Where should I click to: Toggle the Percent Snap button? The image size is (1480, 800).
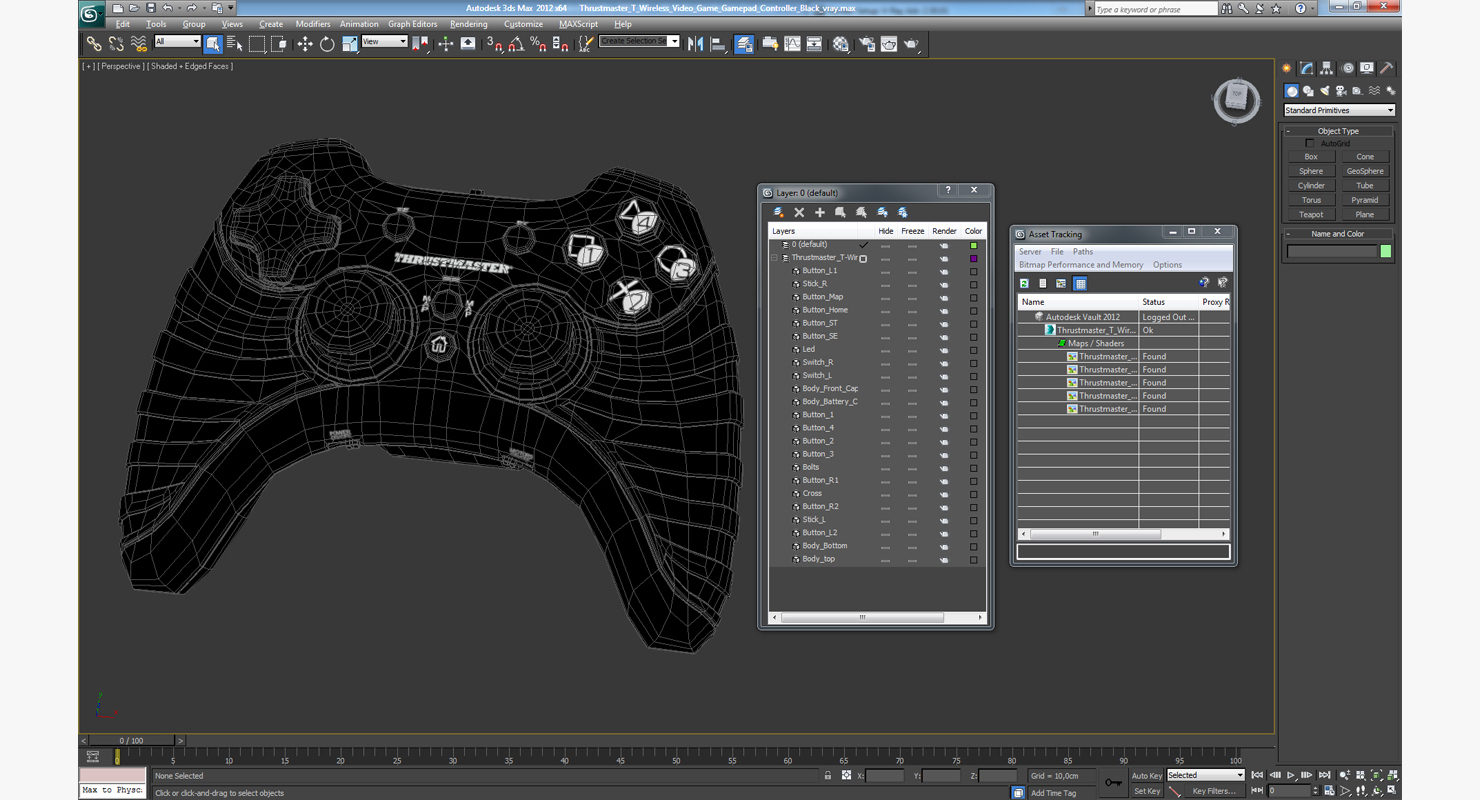[538, 44]
